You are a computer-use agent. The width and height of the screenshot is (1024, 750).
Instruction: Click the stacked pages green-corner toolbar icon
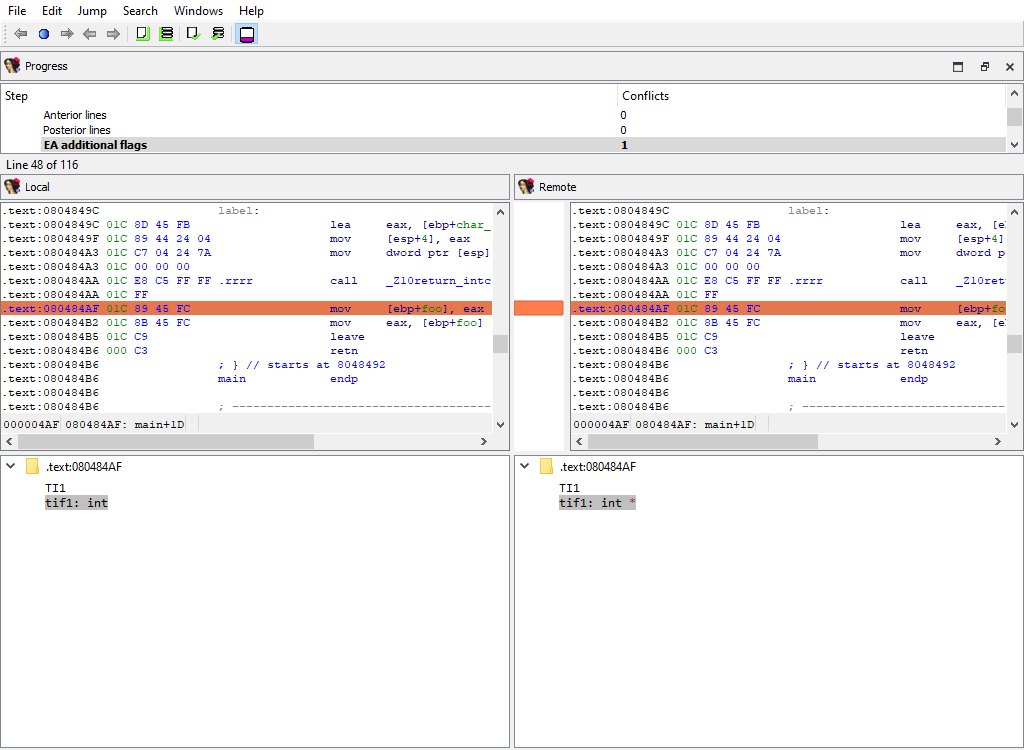[167, 34]
